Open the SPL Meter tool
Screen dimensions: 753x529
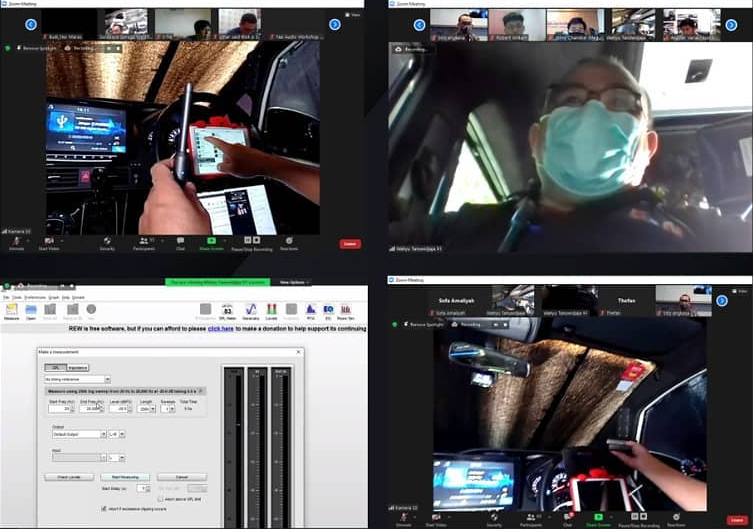pyautogui.click(x=228, y=311)
